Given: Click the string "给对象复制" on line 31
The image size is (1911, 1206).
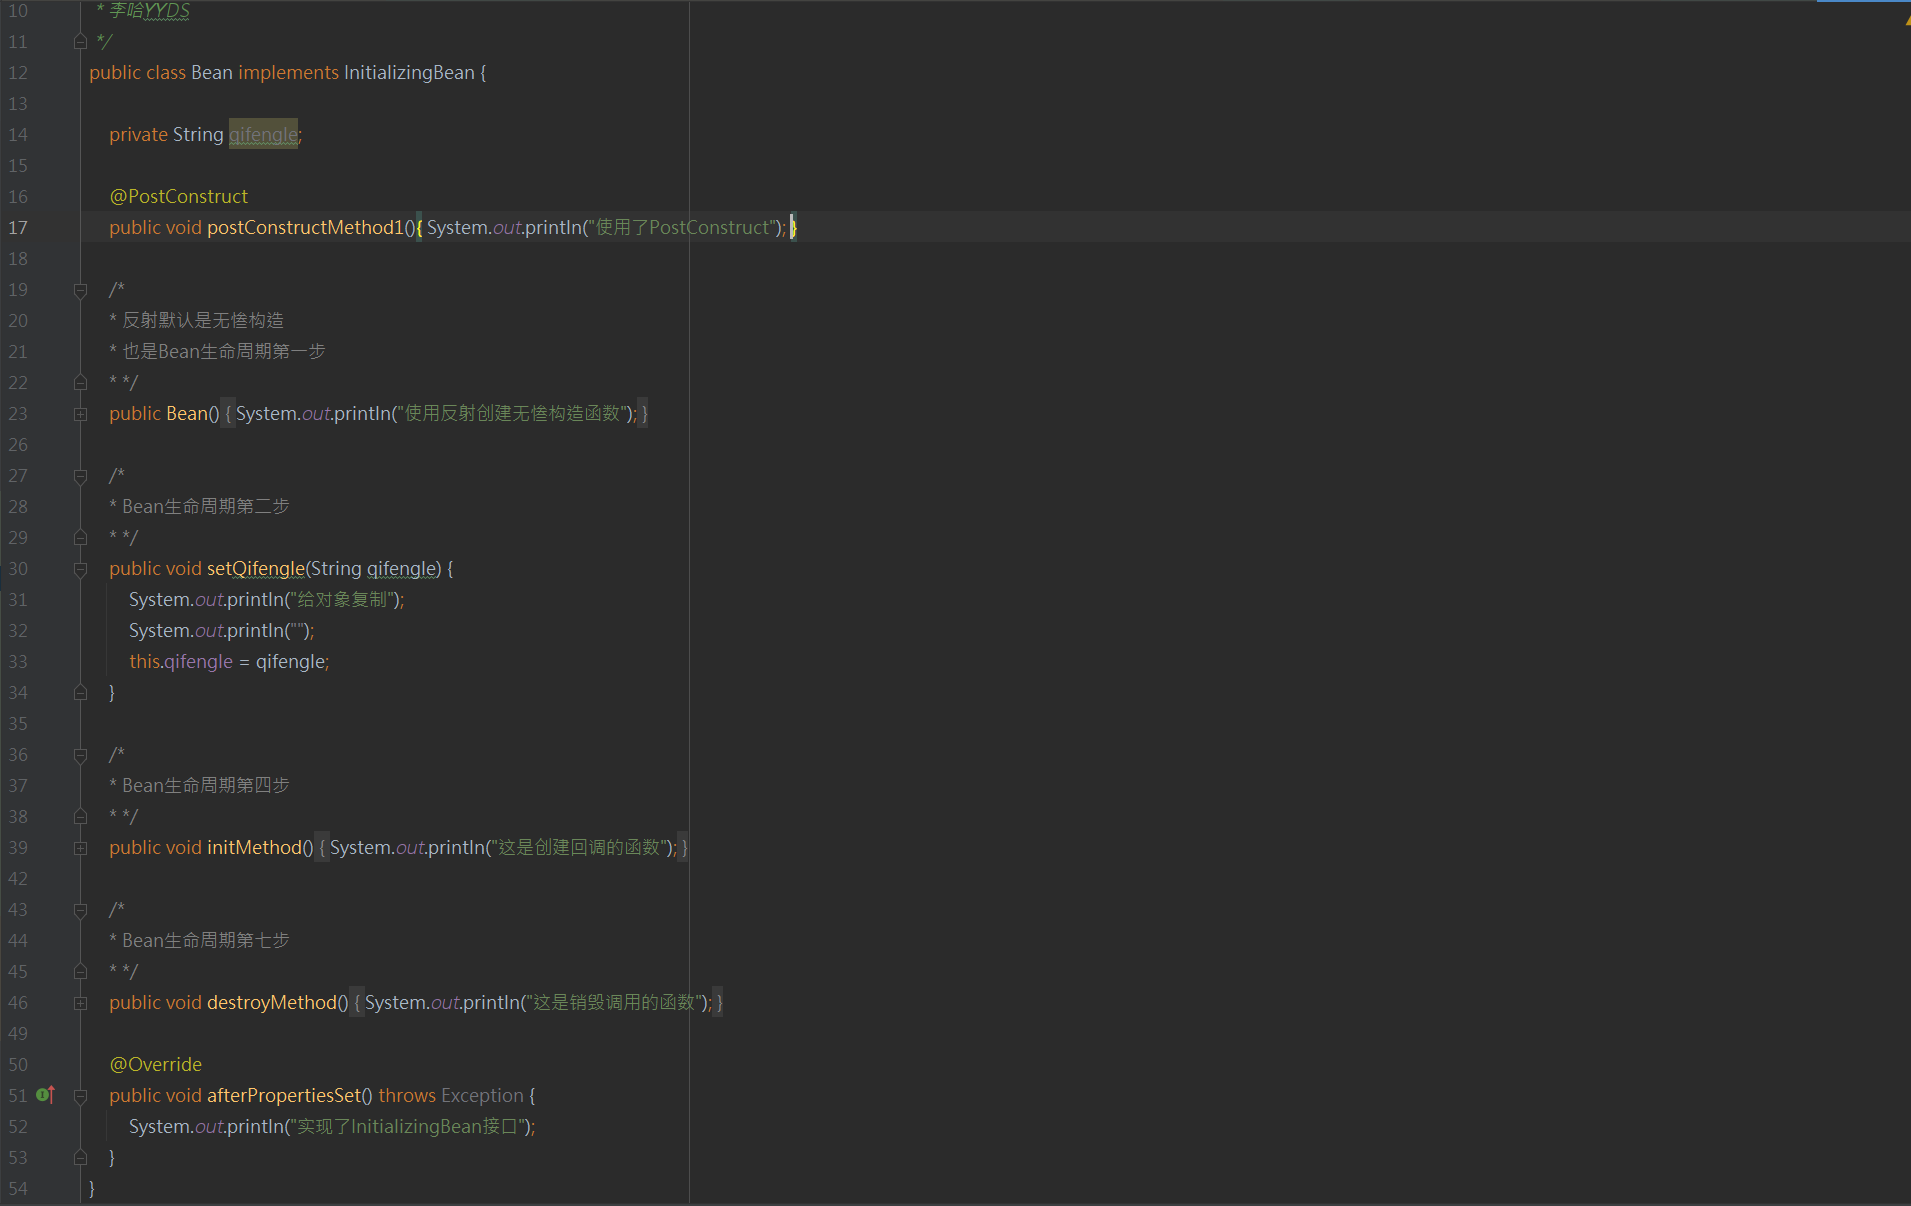Looking at the screenshot, I should pos(342,600).
